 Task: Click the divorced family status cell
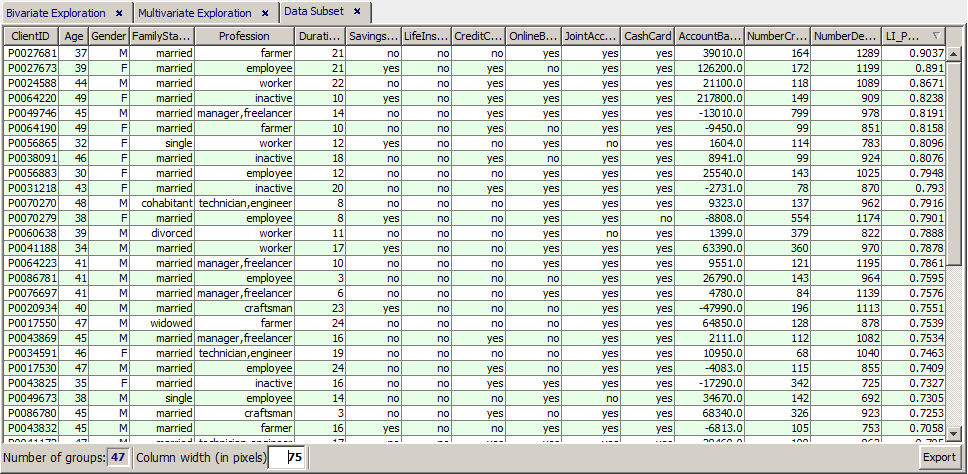click(x=162, y=233)
